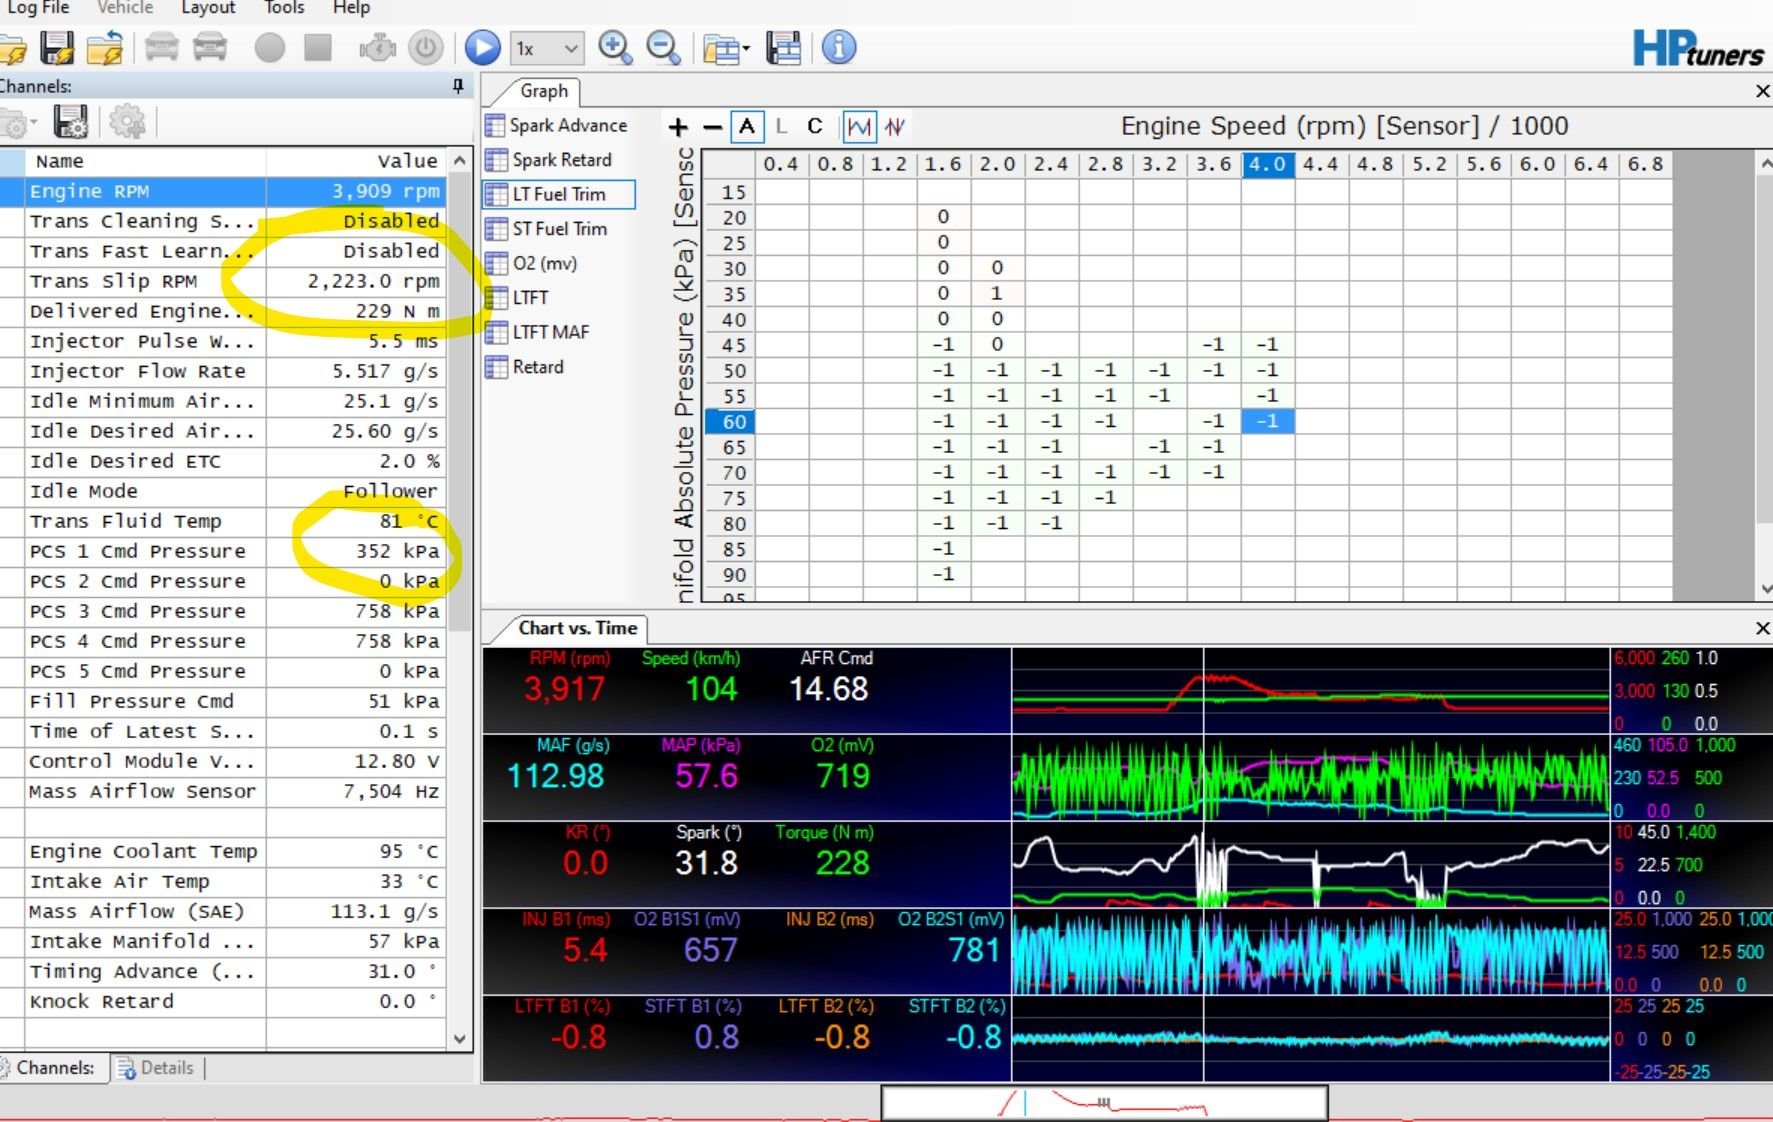
Task: Toggle the graph line view icon
Action: click(x=858, y=127)
